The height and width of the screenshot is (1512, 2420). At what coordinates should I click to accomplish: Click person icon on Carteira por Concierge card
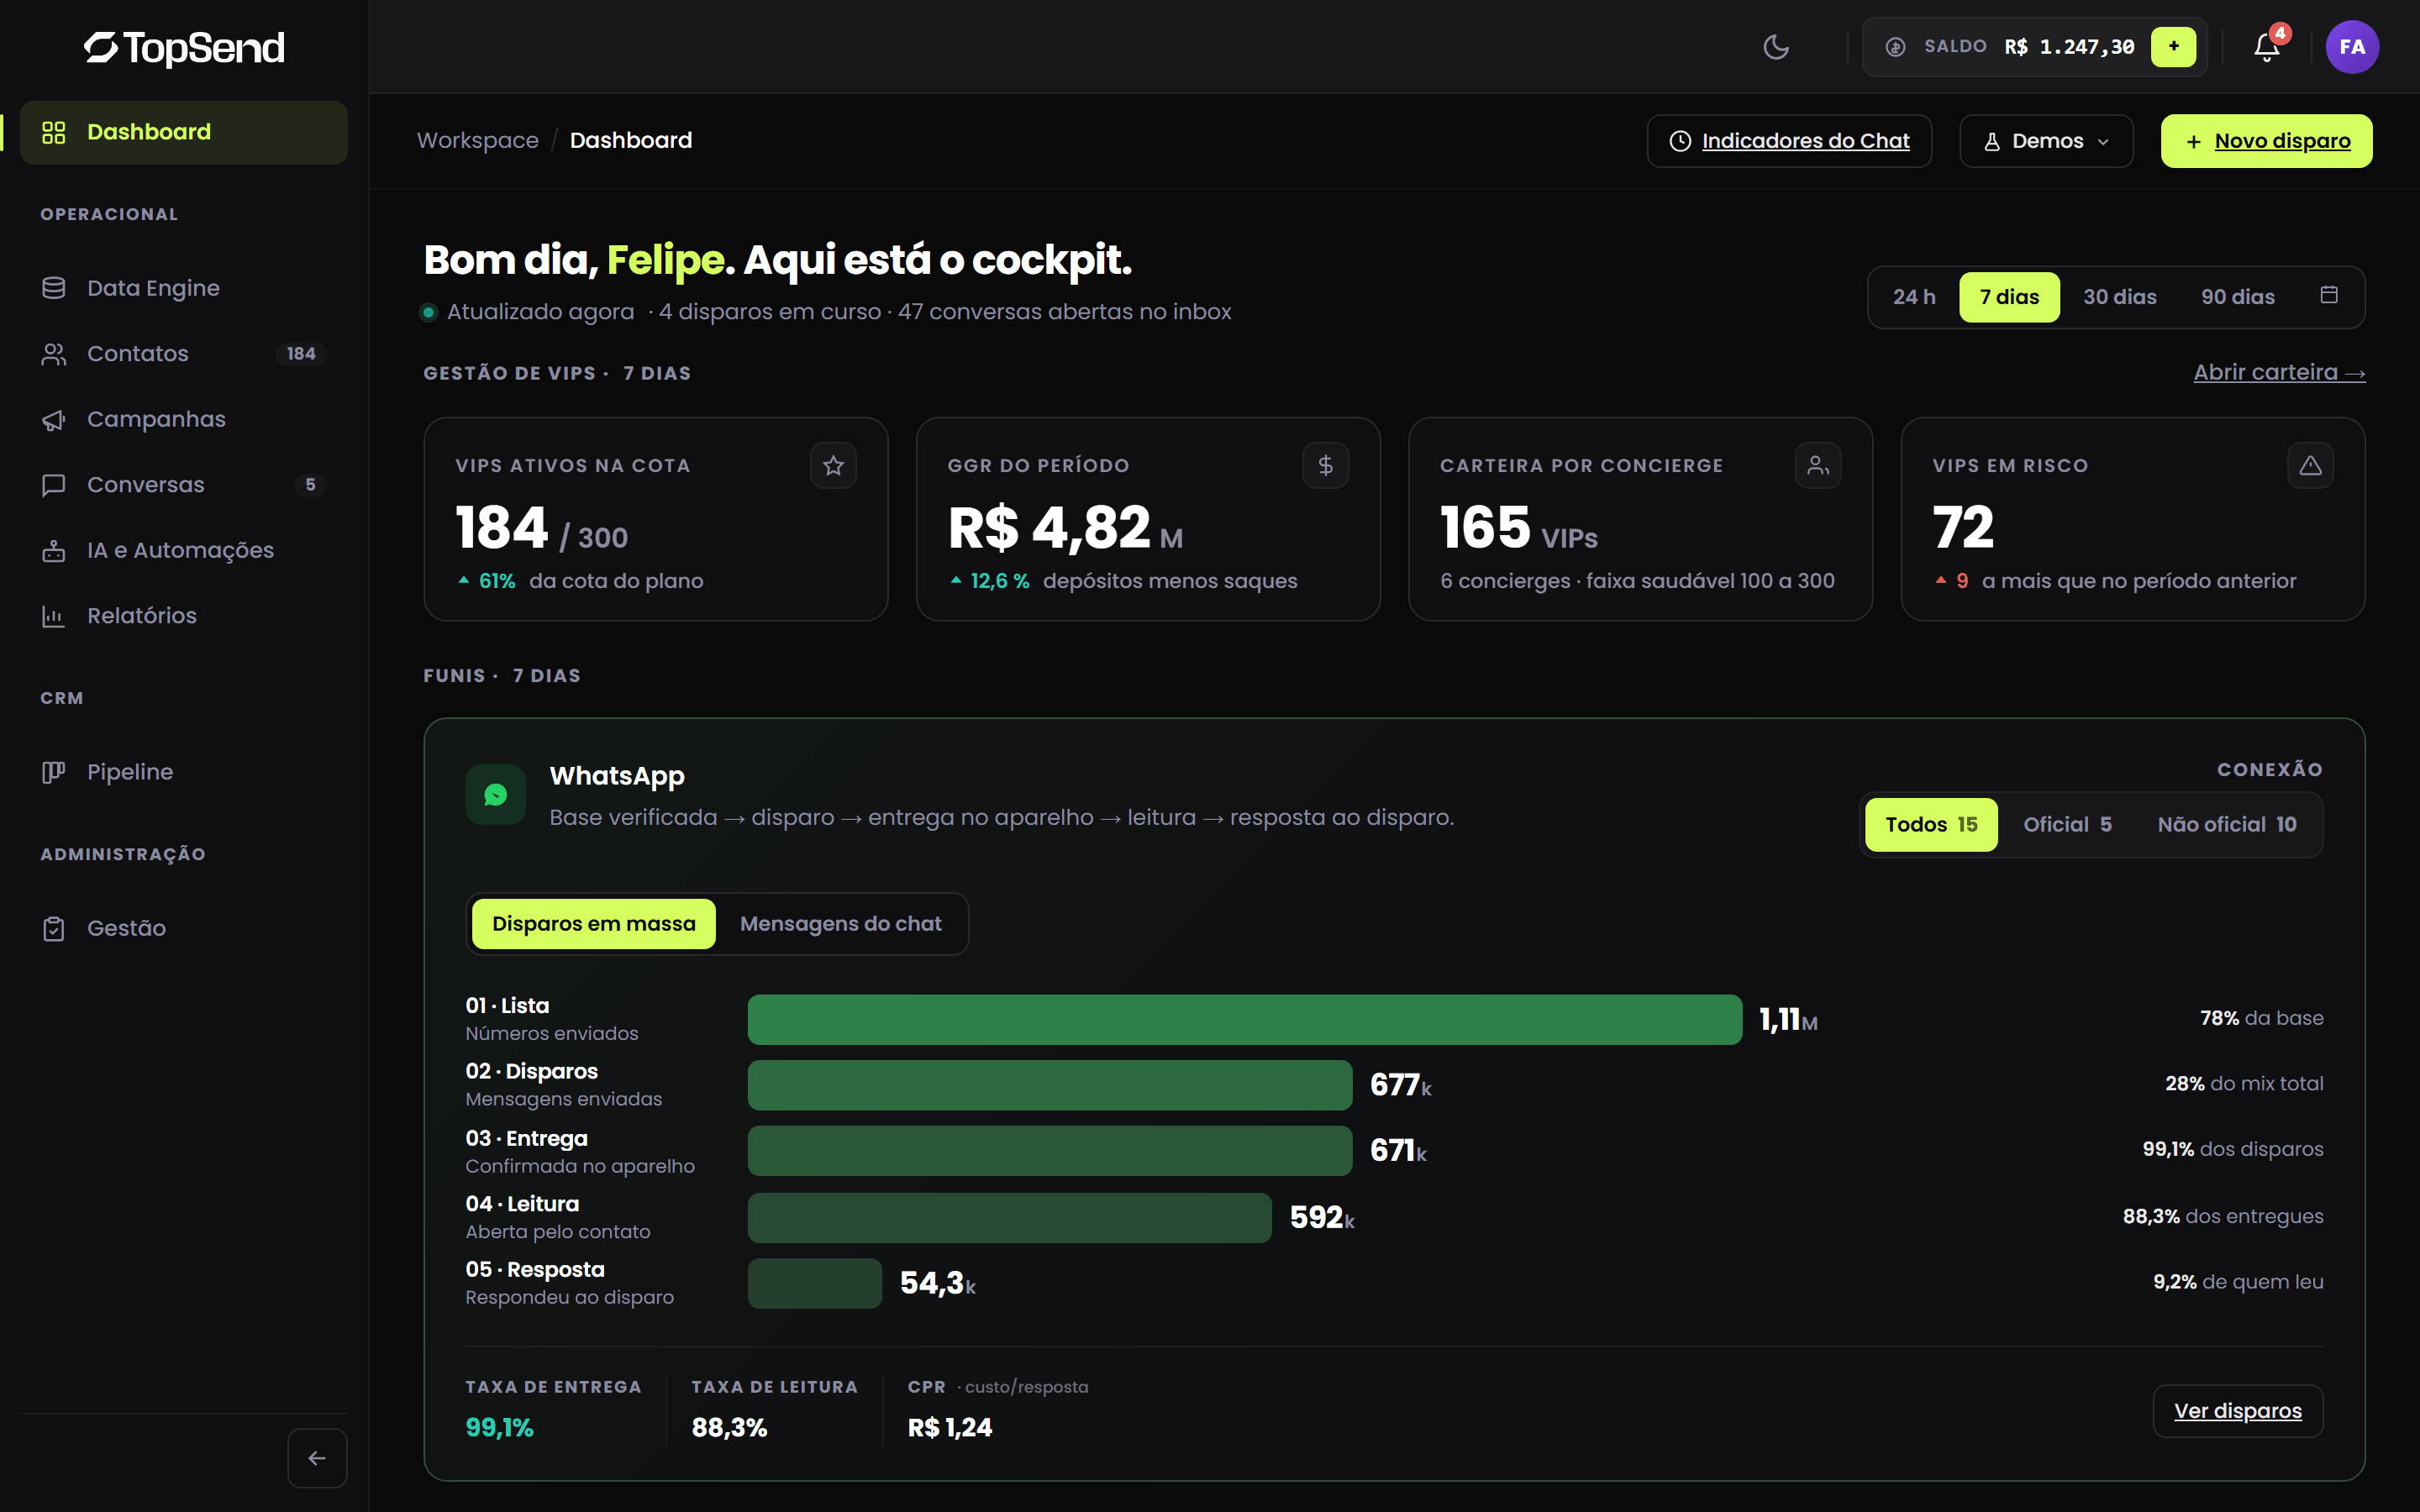(1818, 465)
